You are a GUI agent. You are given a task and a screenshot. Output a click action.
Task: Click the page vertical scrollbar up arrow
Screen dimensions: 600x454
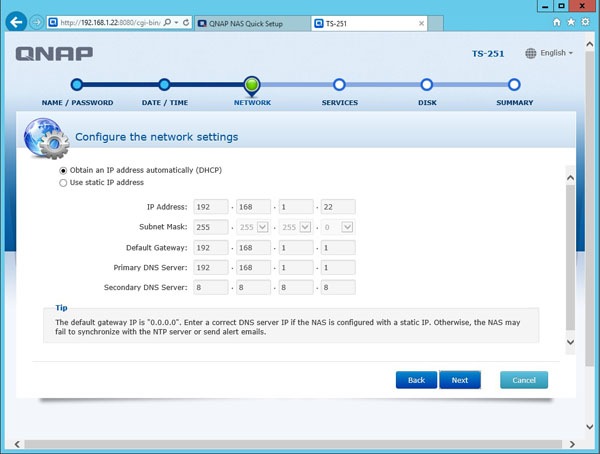[590, 44]
